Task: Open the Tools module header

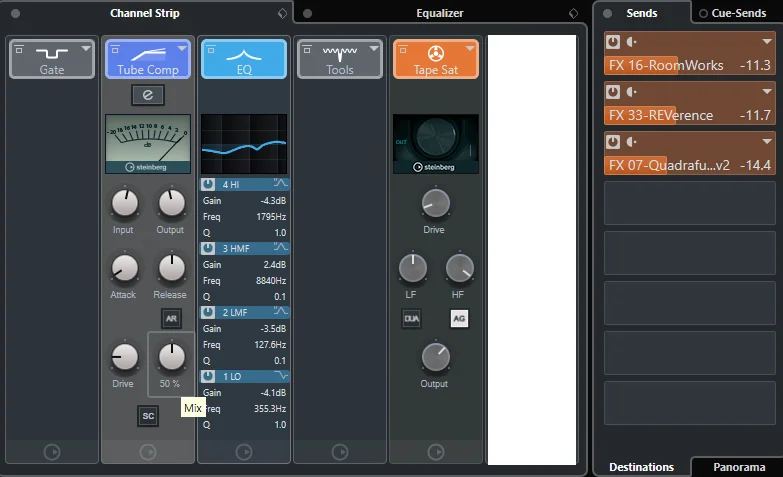Action: pos(340,59)
